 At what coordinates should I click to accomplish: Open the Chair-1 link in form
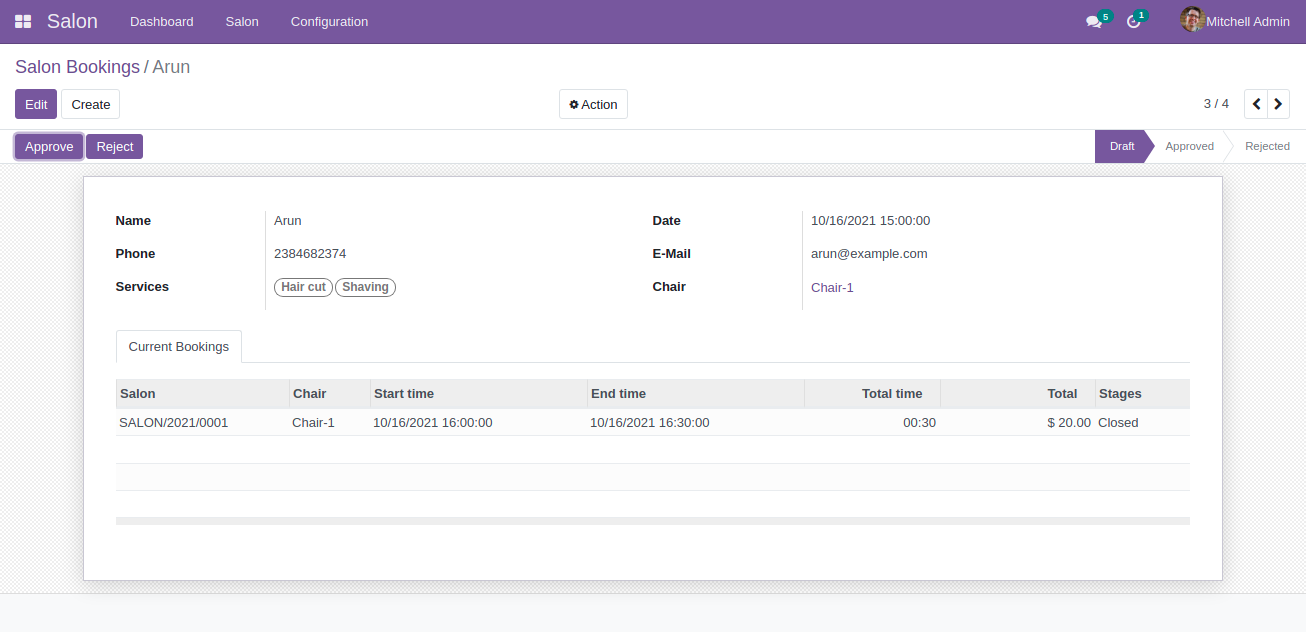[832, 287]
